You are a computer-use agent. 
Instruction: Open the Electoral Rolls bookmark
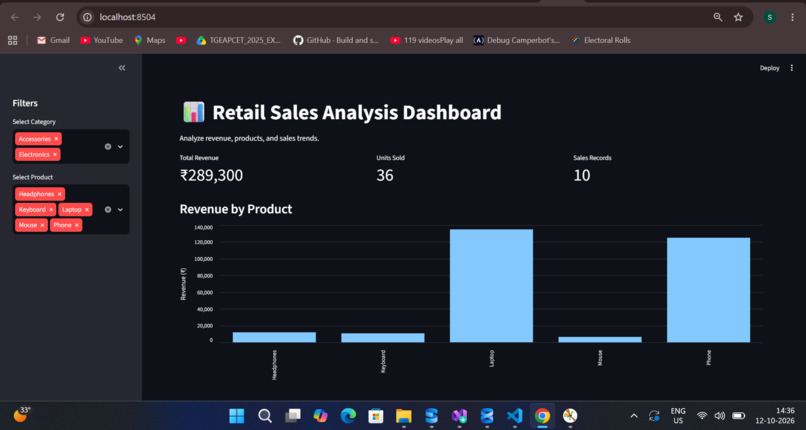click(601, 40)
